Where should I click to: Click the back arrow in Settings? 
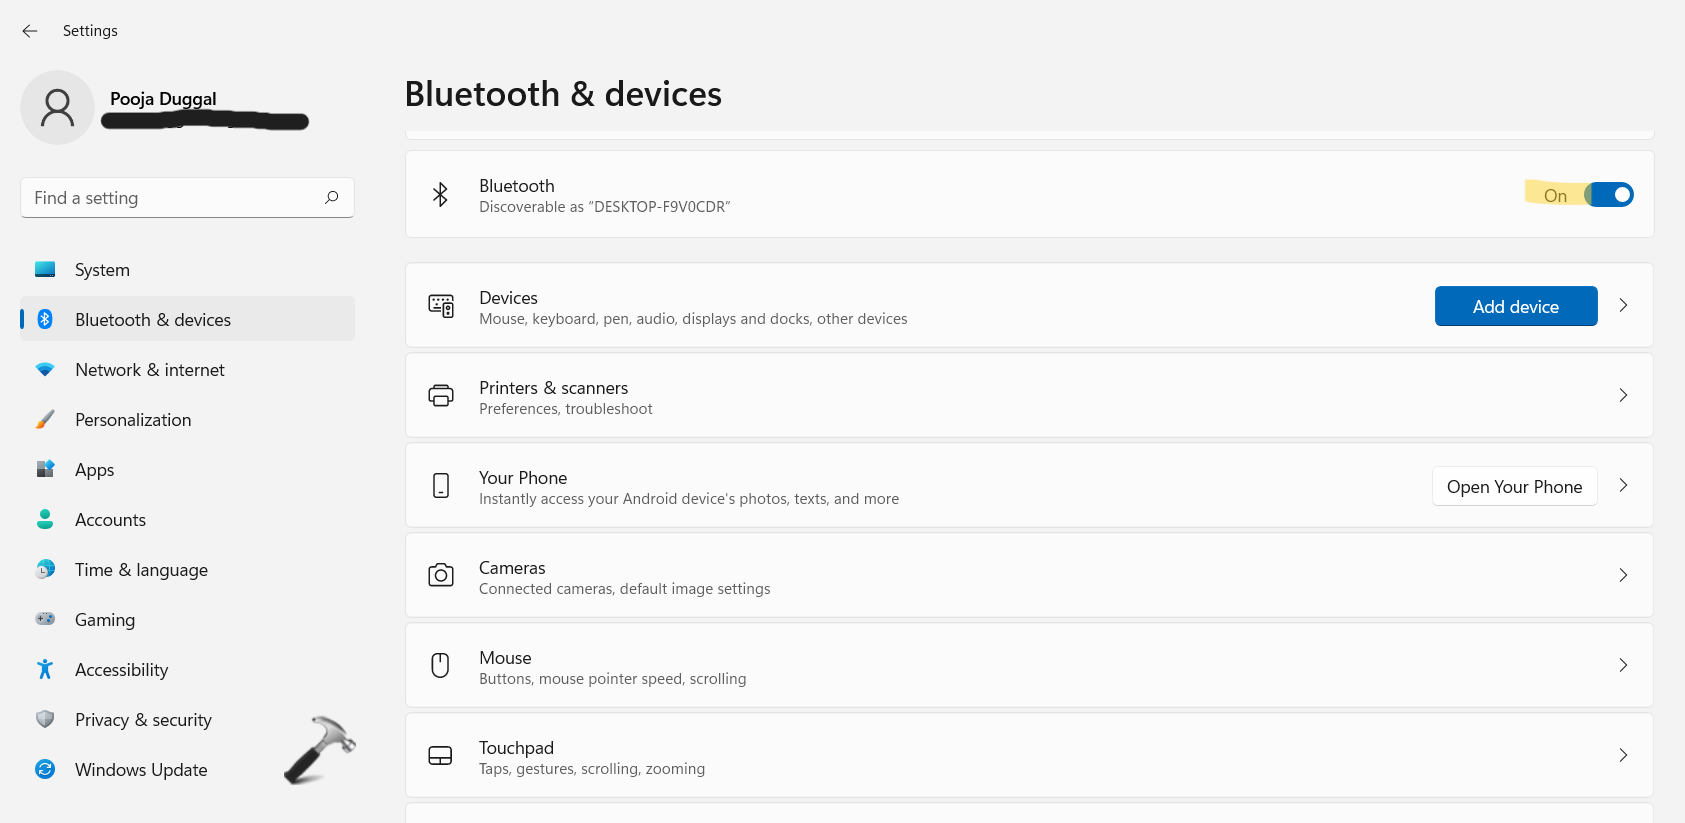pyautogui.click(x=30, y=31)
